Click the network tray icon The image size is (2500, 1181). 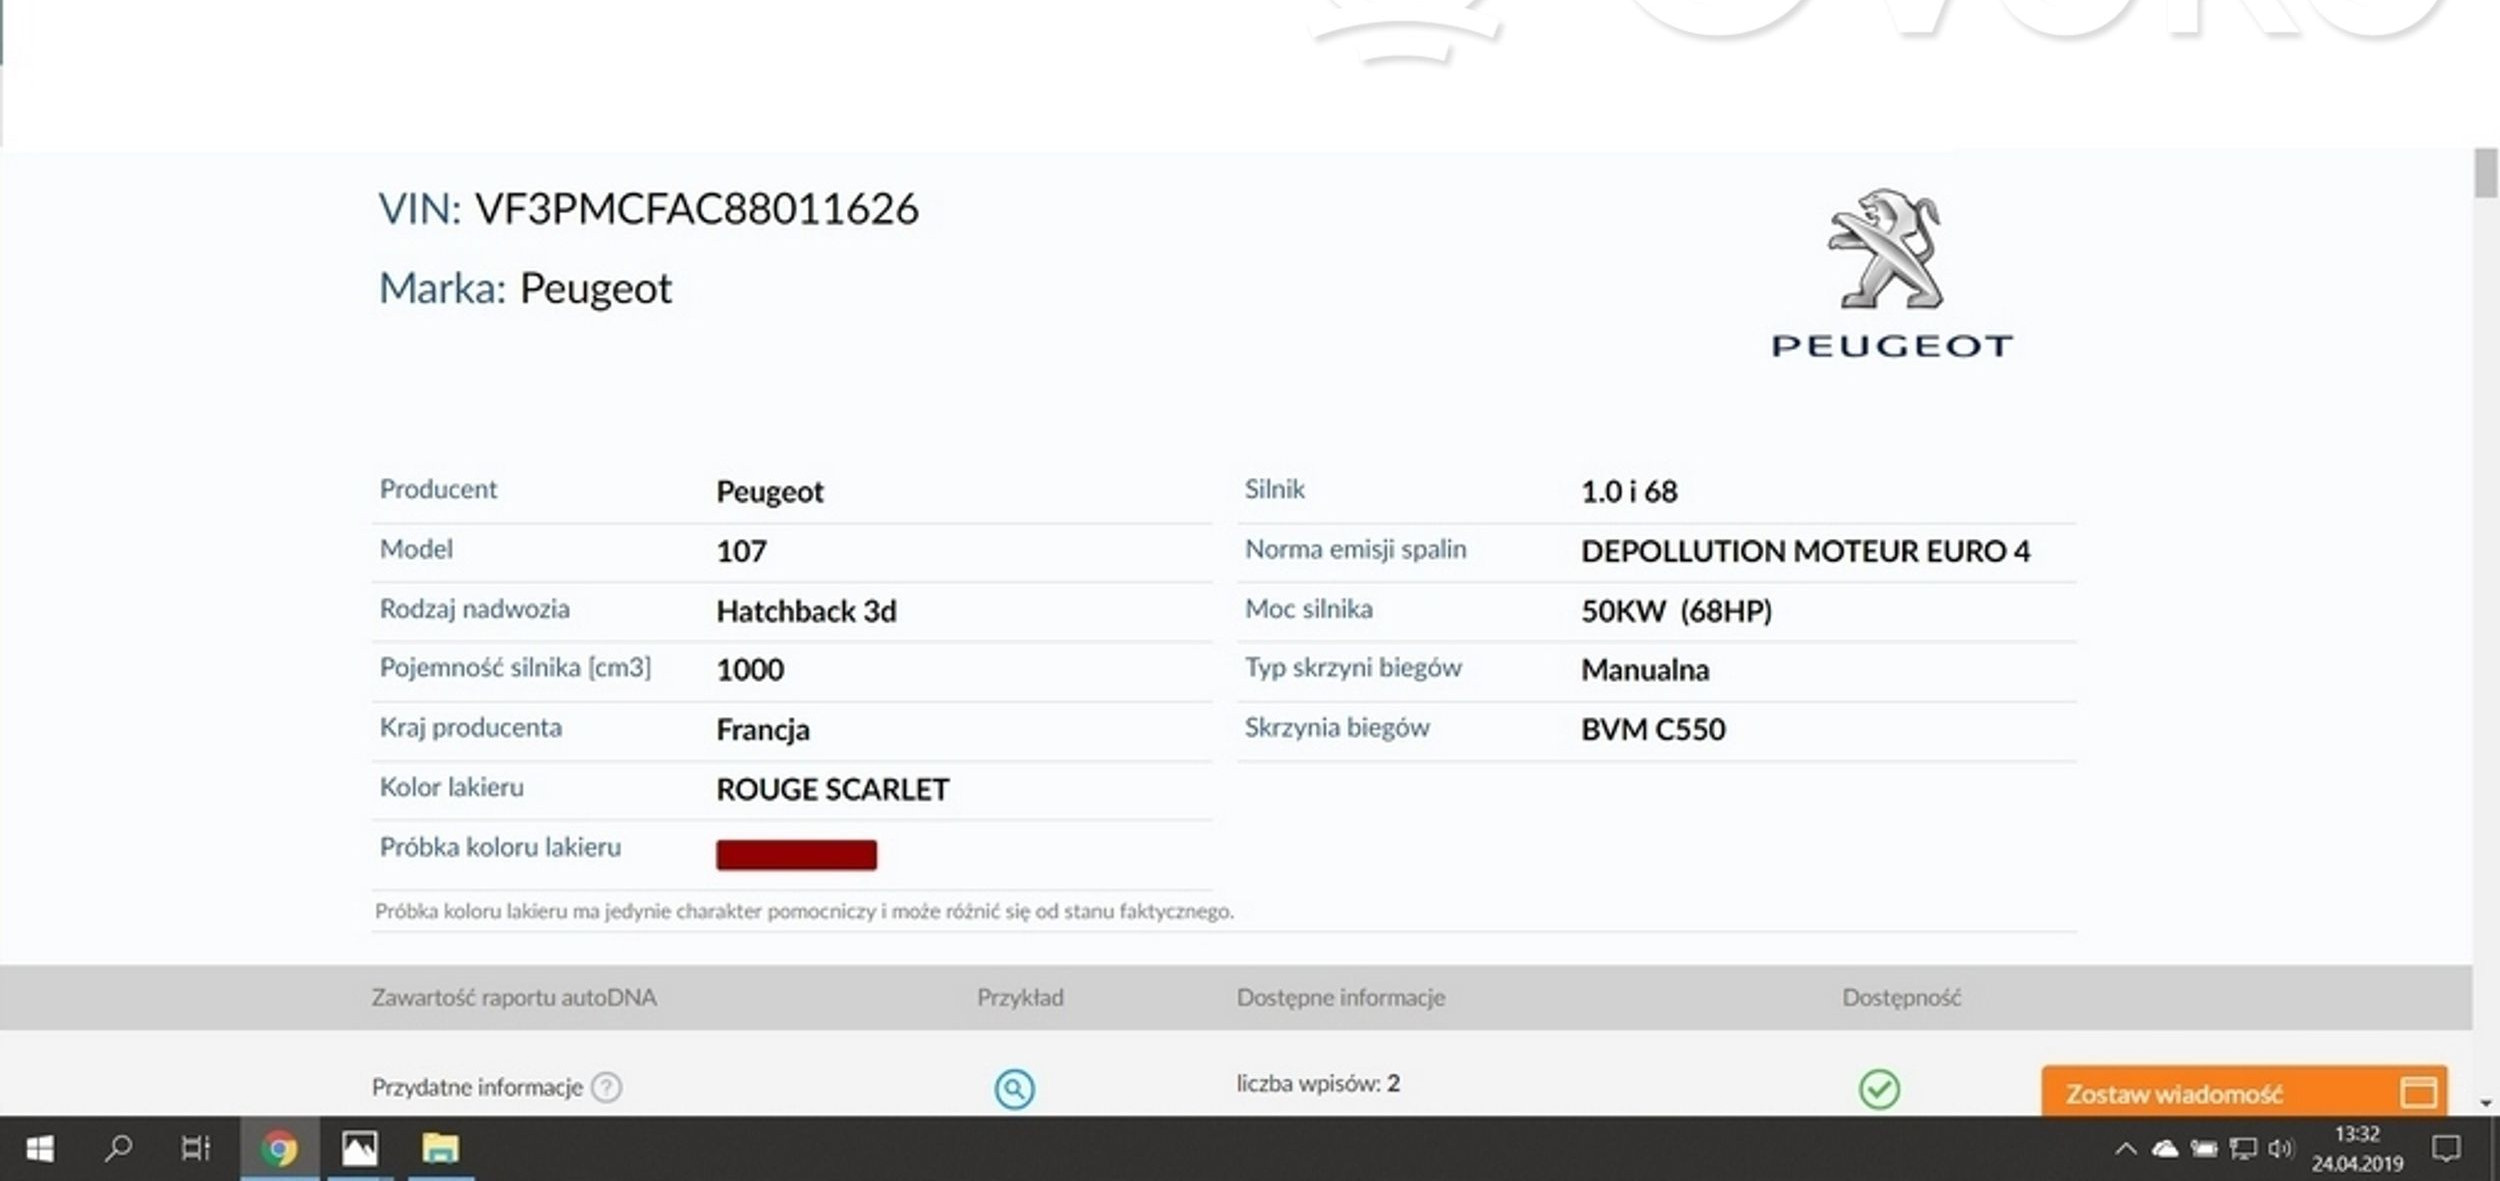point(2243,1148)
